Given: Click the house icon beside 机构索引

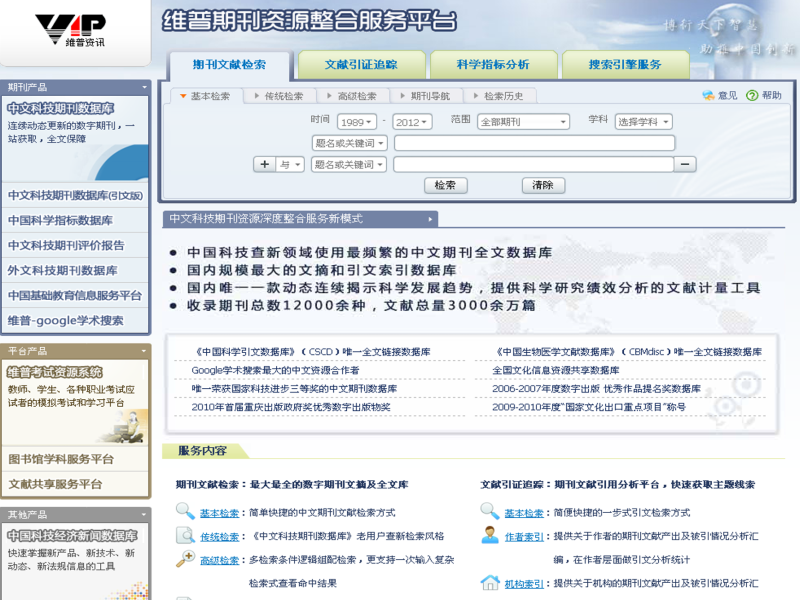Looking at the screenshot, I should [490, 582].
